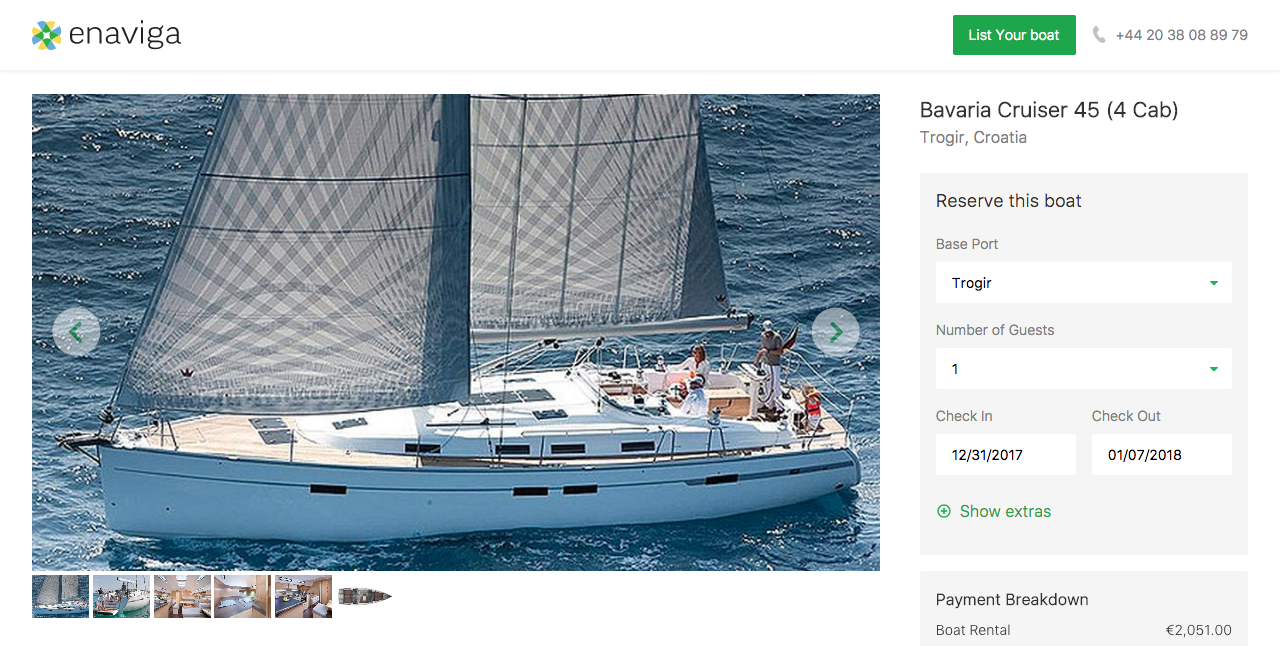
Task: Select the second boat thumbnail at dock
Action: 121,596
